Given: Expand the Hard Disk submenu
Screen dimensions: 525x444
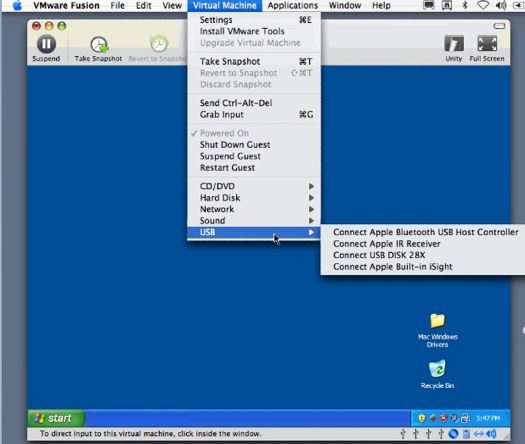Looking at the screenshot, I should [x=254, y=198].
